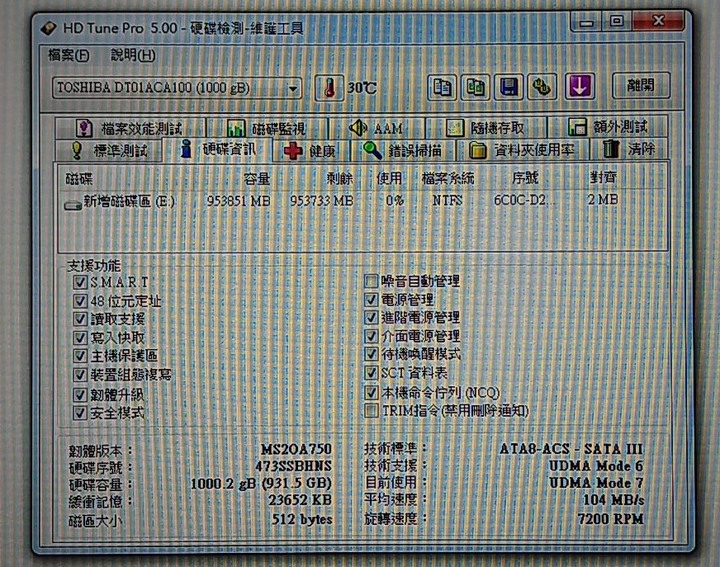Image resolution: width=720 pixels, height=567 pixels.
Task: Switch to the 隨機存取 tab
Action: (x=486, y=128)
